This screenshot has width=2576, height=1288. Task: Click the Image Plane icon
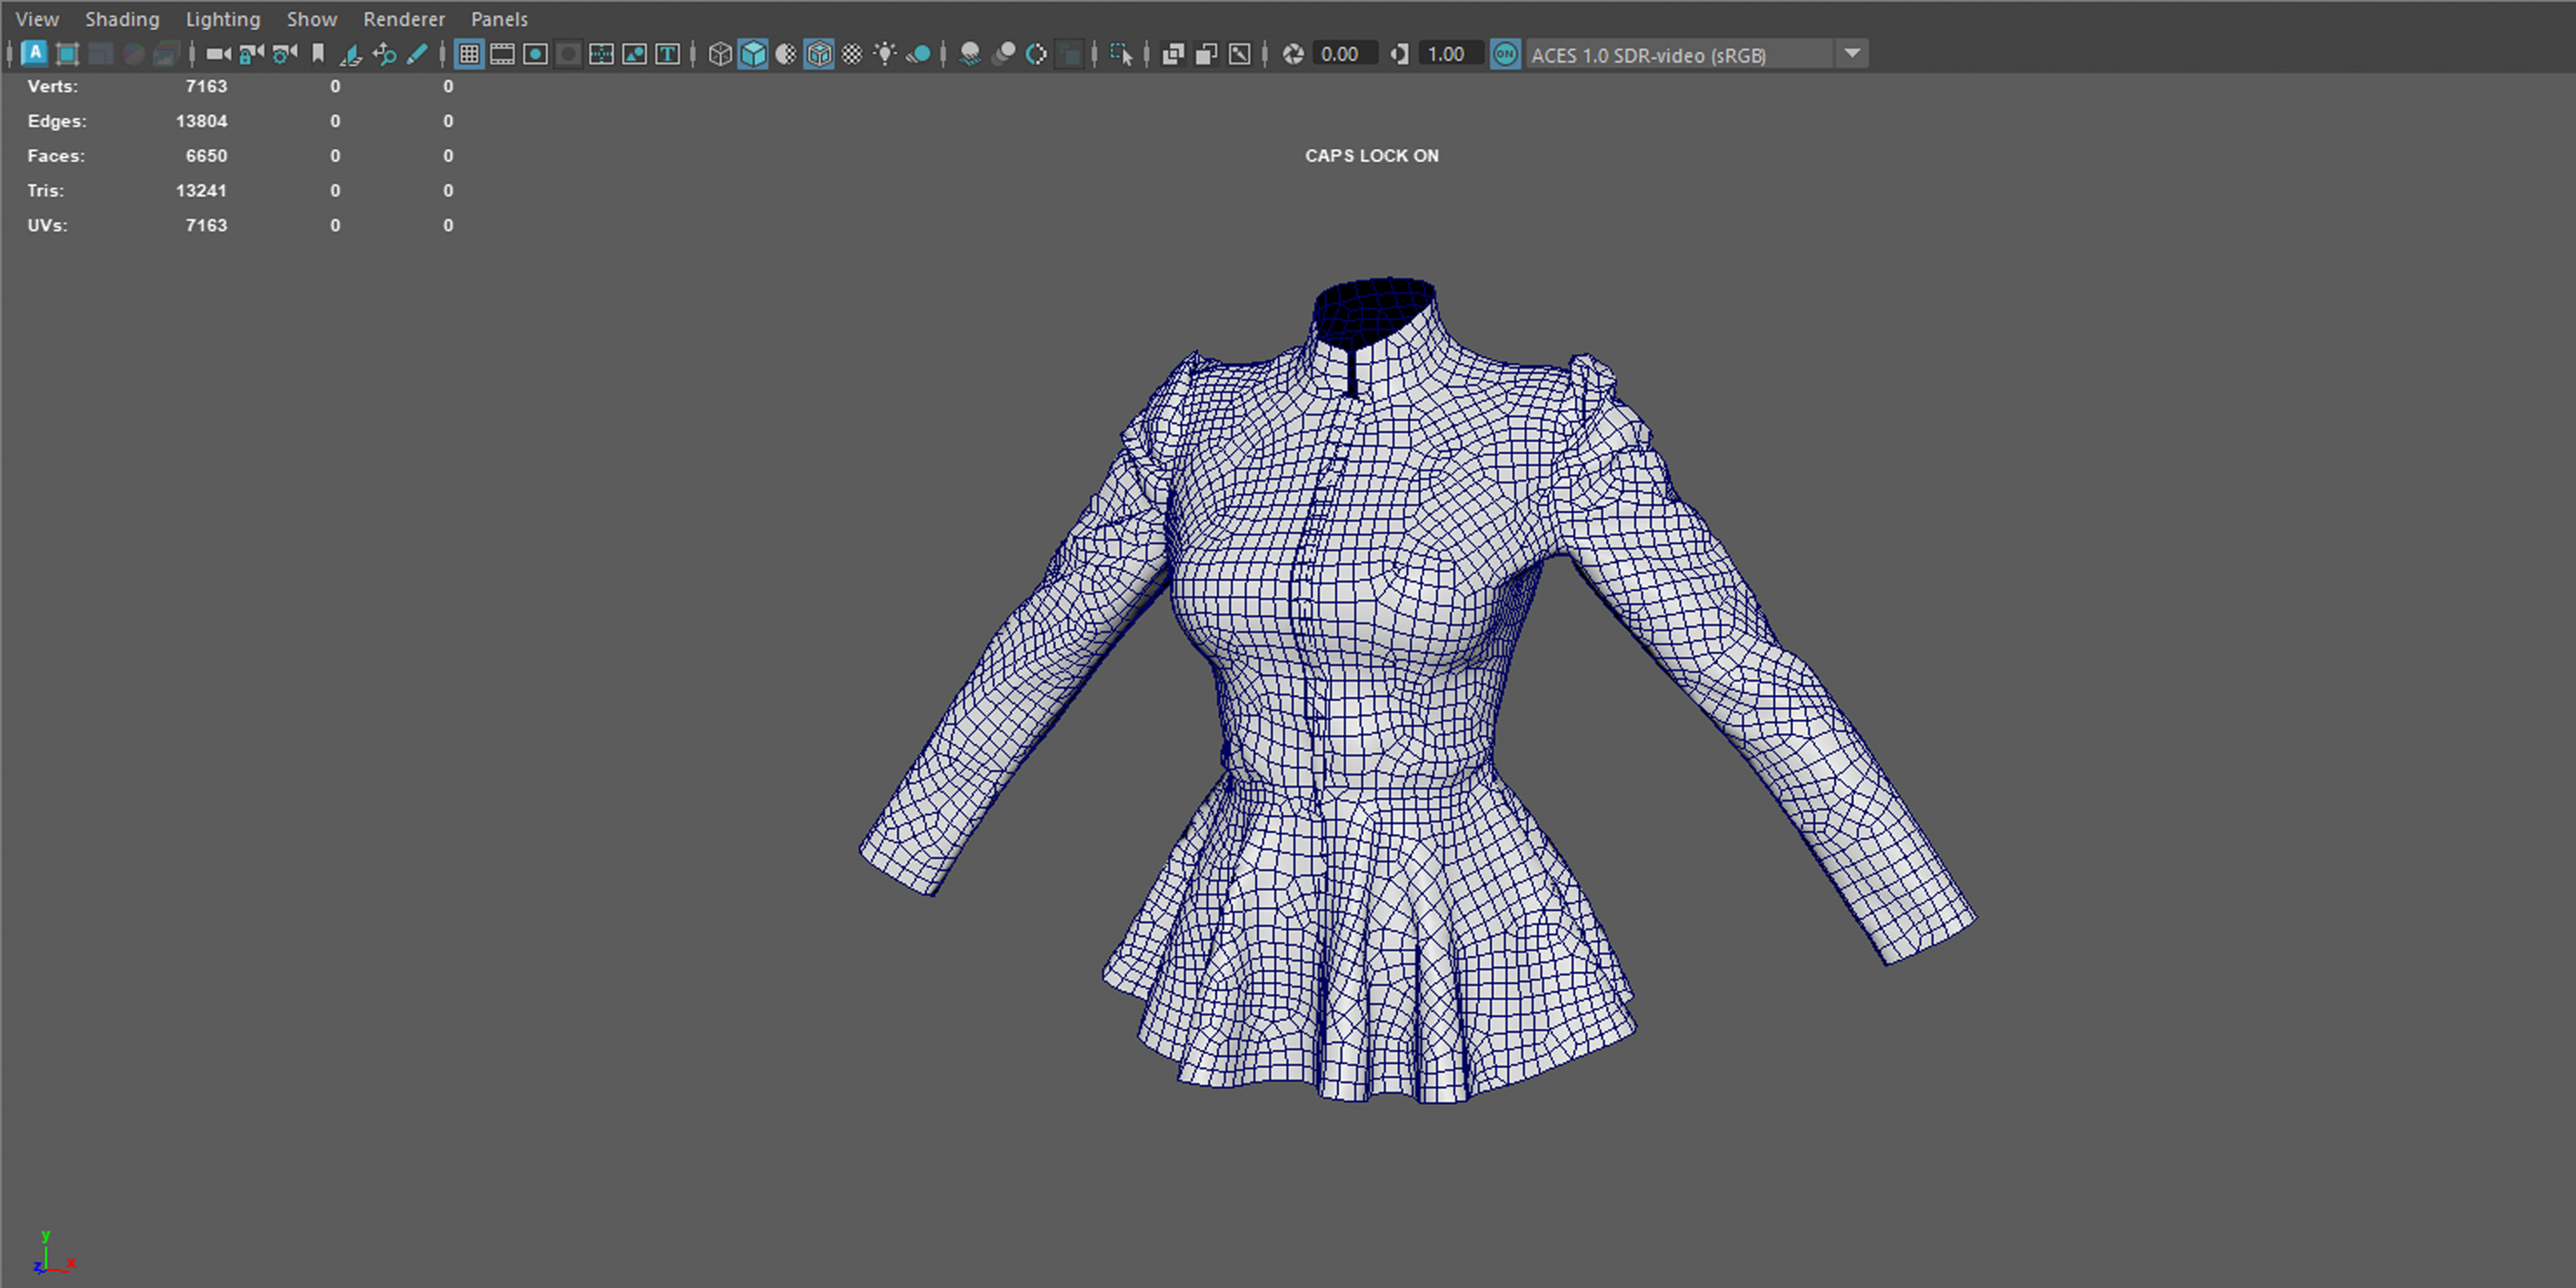351,54
